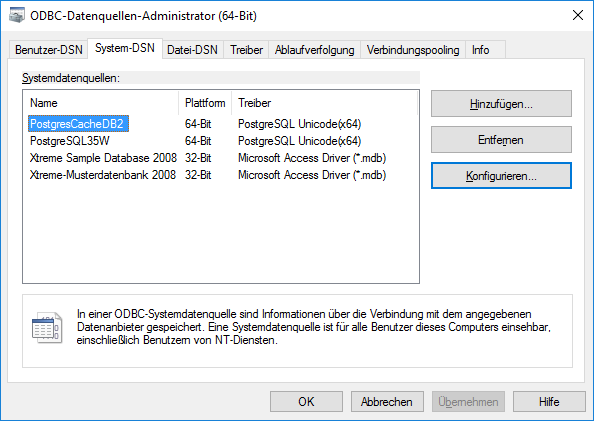Switch to the Treiber tab
594x421 pixels.
point(246,50)
